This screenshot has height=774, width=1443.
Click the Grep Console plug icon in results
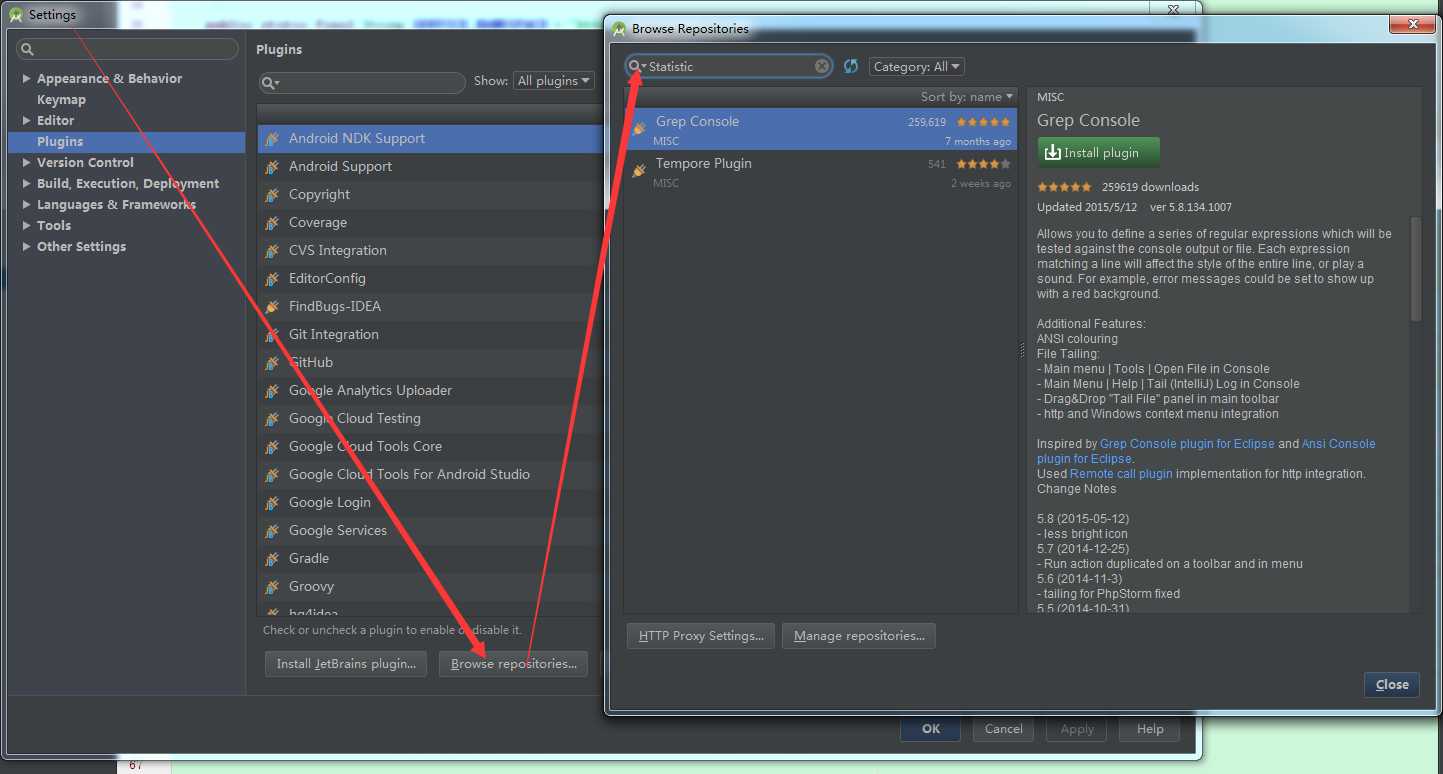[639, 129]
